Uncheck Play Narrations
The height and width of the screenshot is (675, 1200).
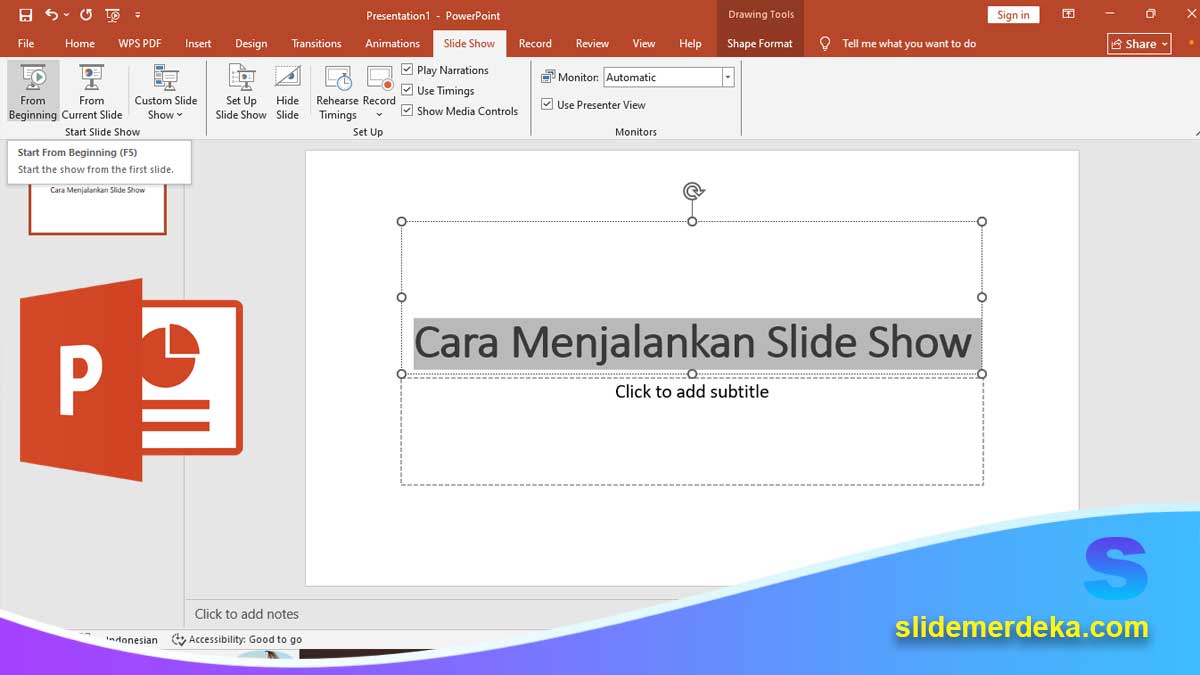tap(407, 70)
